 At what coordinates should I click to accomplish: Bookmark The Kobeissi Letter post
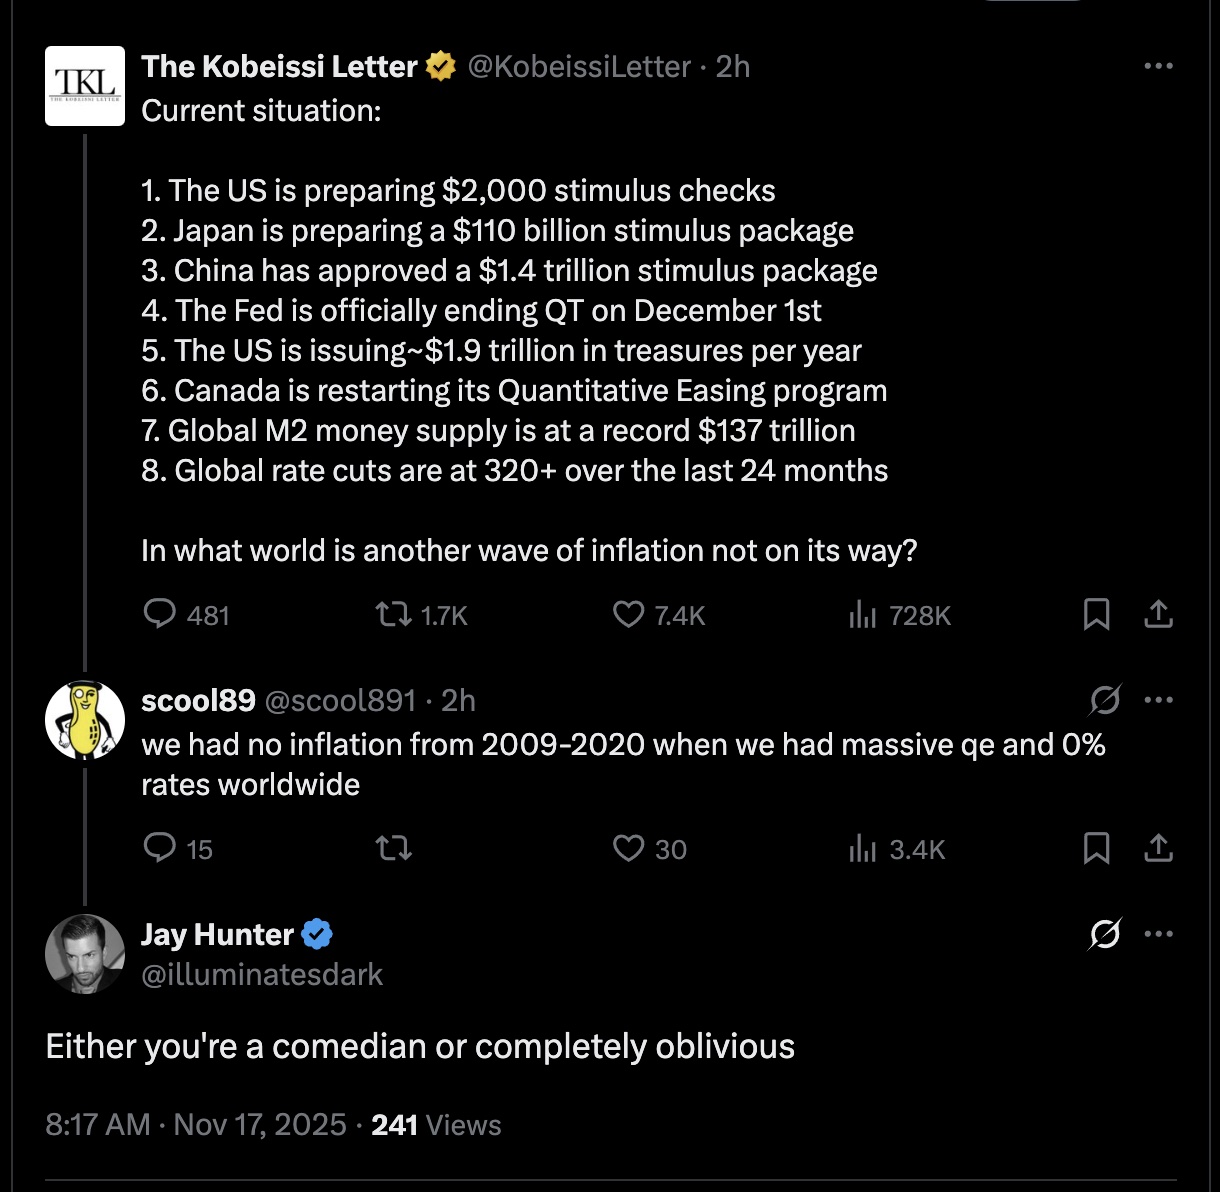pos(1096,614)
